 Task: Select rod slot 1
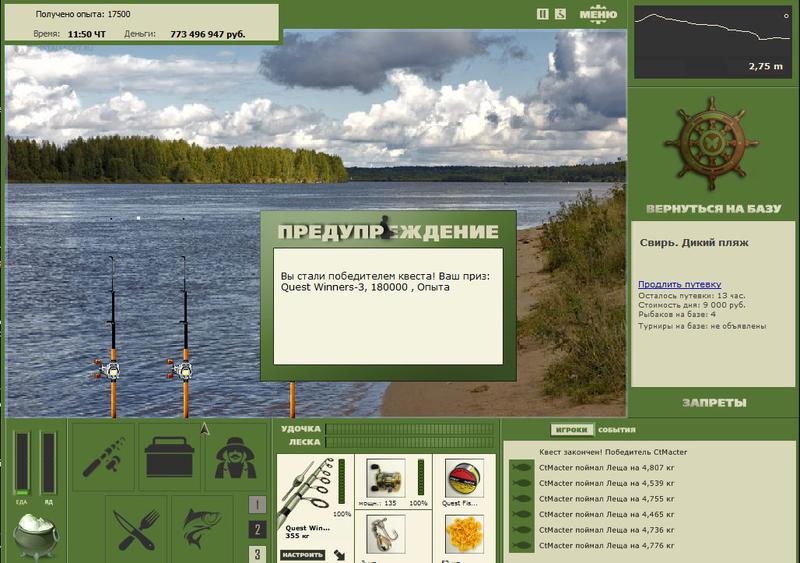point(257,505)
